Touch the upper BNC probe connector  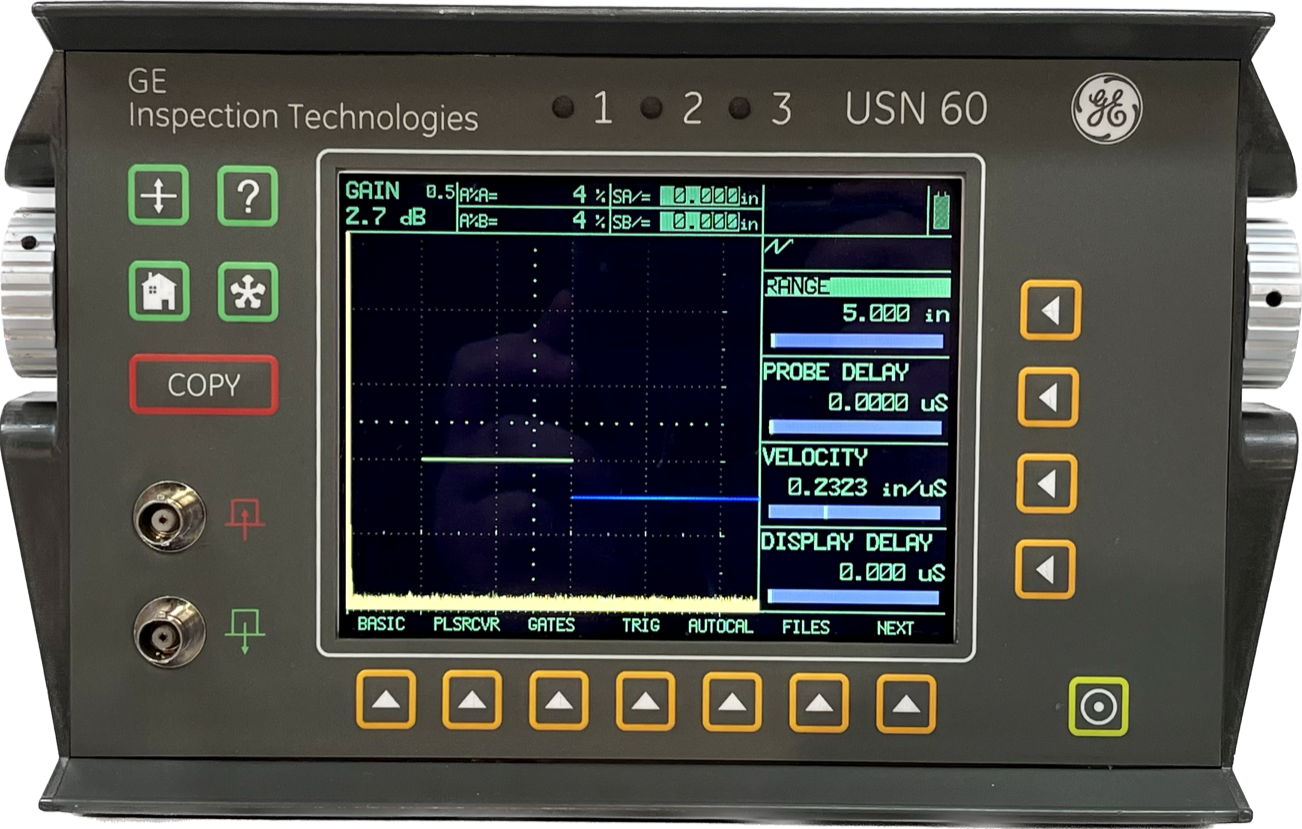169,516
